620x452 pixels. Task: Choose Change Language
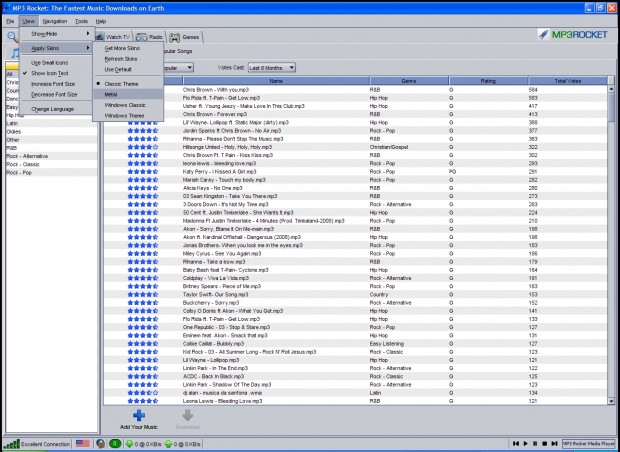click(x=53, y=109)
